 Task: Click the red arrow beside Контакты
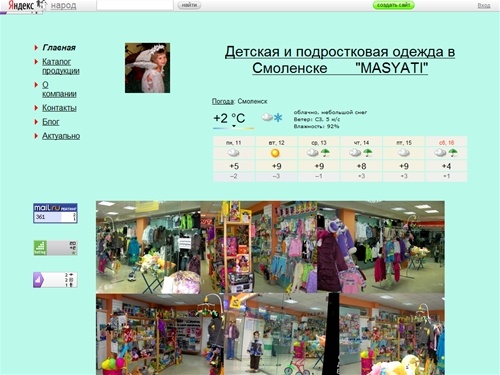[x=36, y=108]
